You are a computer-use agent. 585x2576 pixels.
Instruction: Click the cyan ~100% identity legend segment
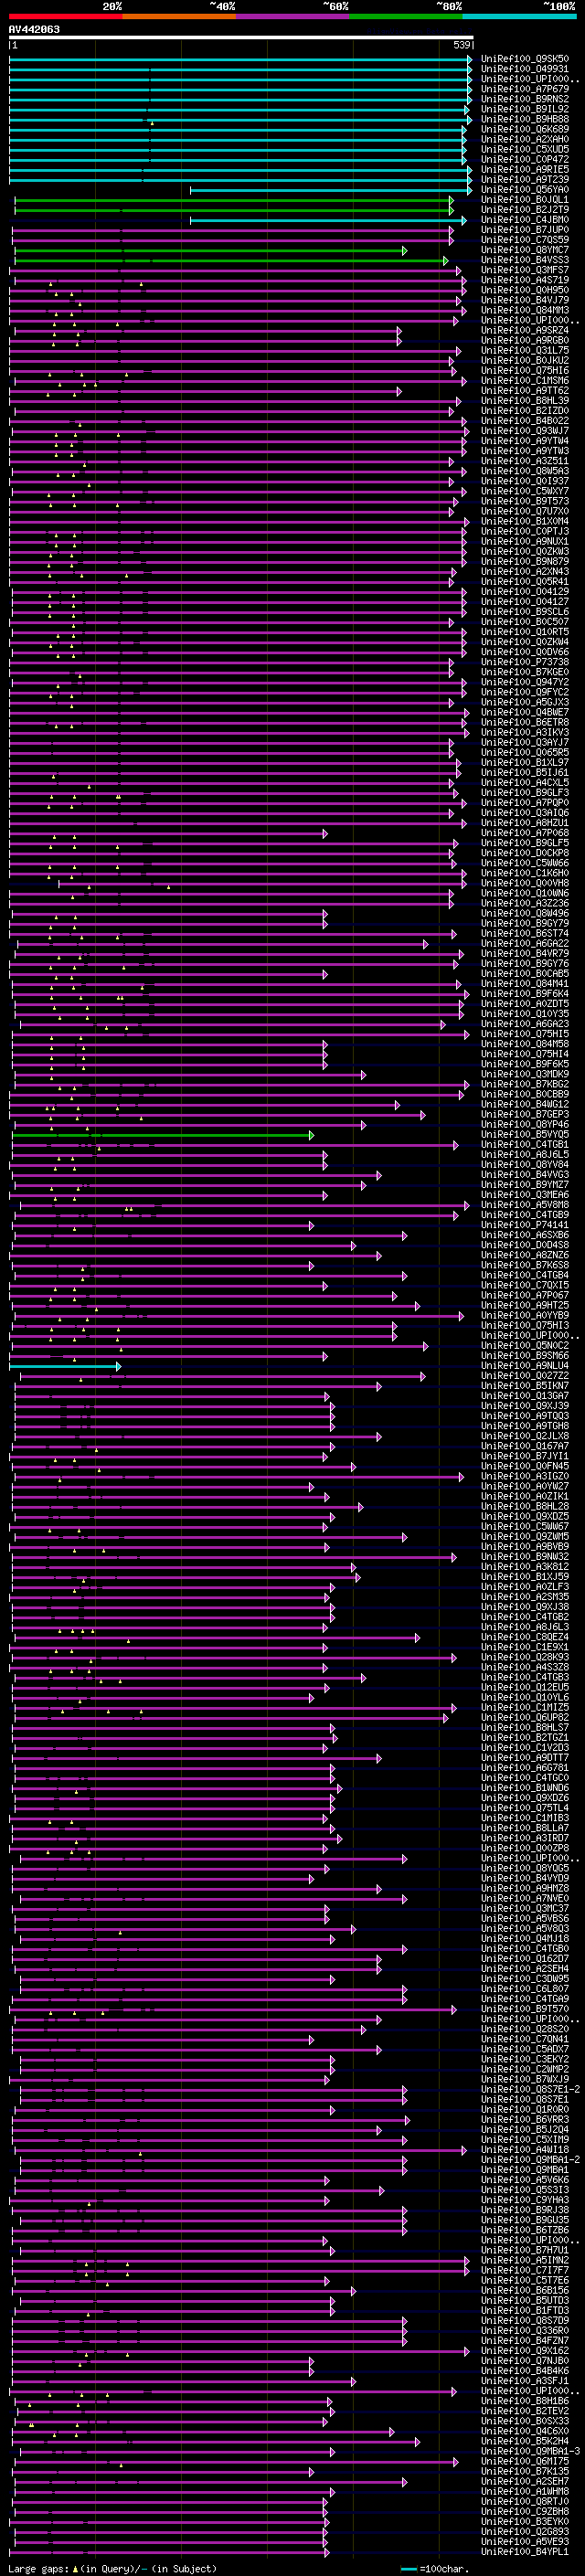click(x=519, y=16)
